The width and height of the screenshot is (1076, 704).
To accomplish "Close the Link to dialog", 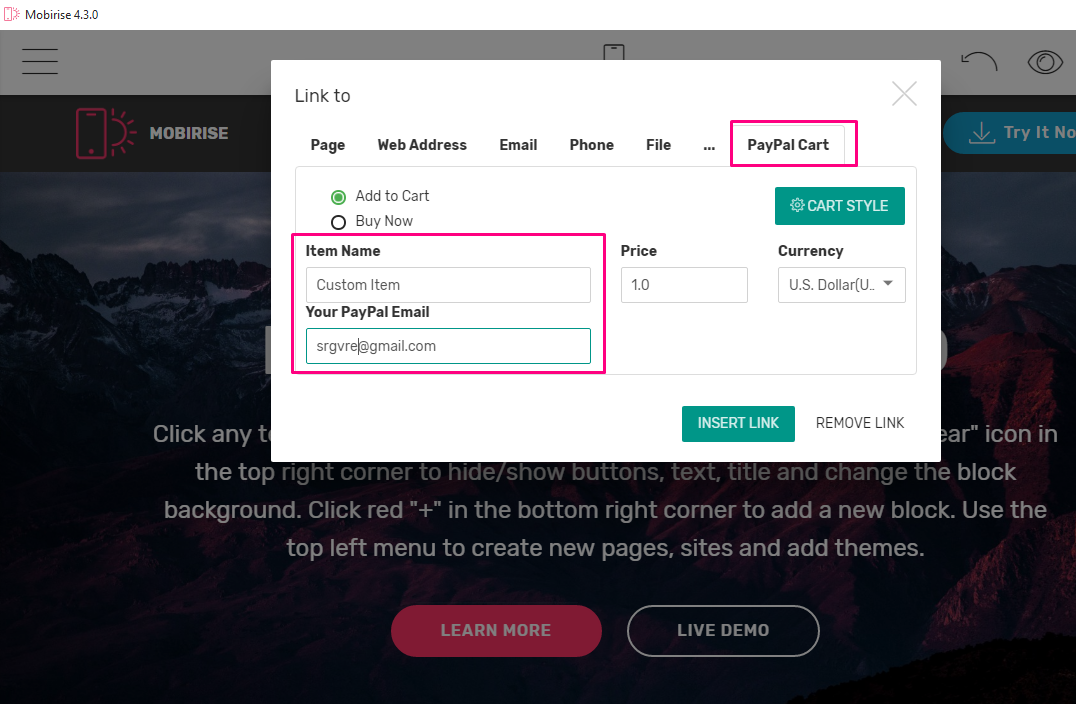I will pyautogui.click(x=904, y=94).
